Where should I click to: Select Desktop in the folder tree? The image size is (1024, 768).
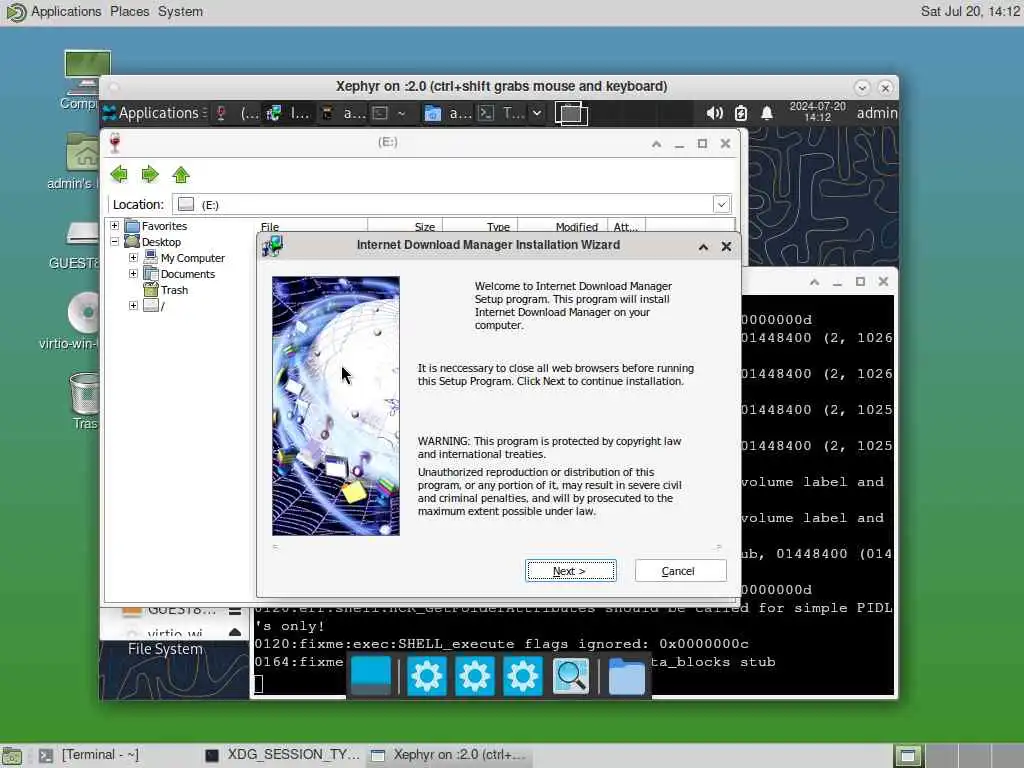pos(161,242)
